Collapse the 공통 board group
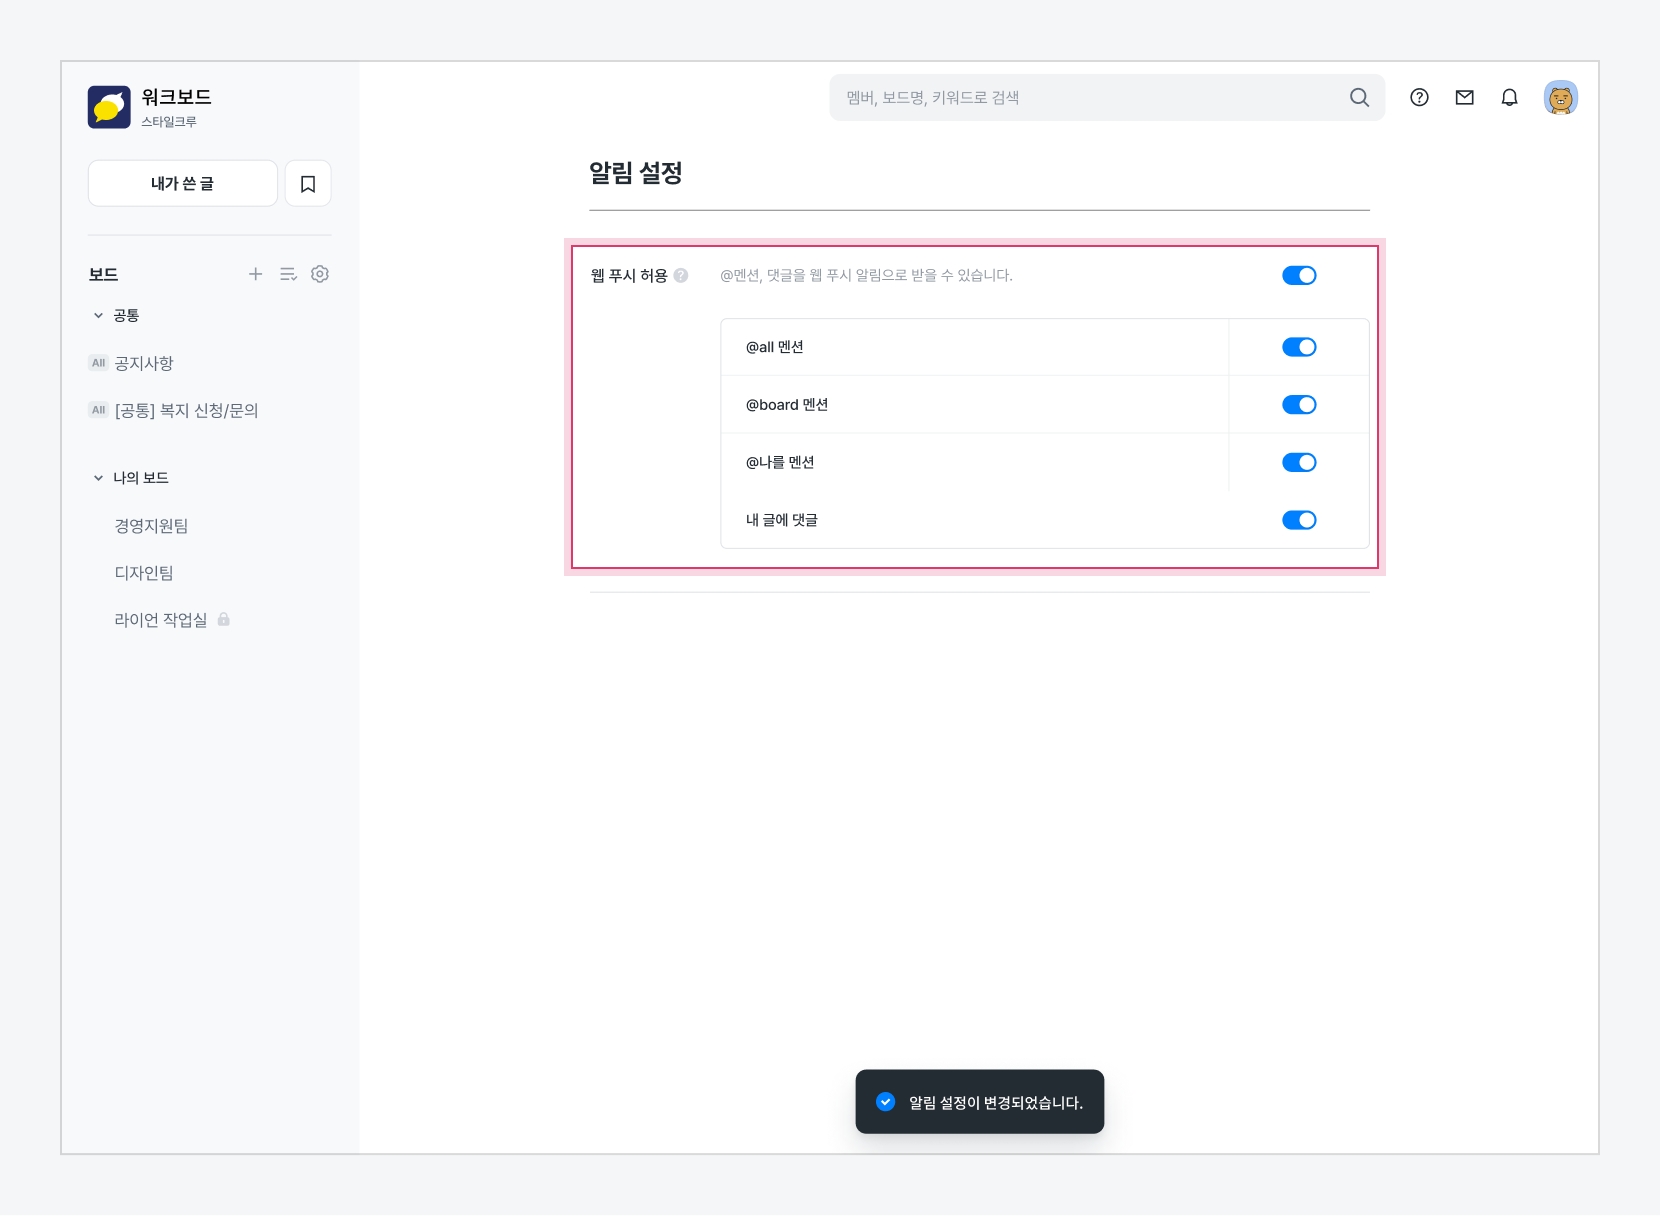The image size is (1660, 1216). click(x=99, y=316)
